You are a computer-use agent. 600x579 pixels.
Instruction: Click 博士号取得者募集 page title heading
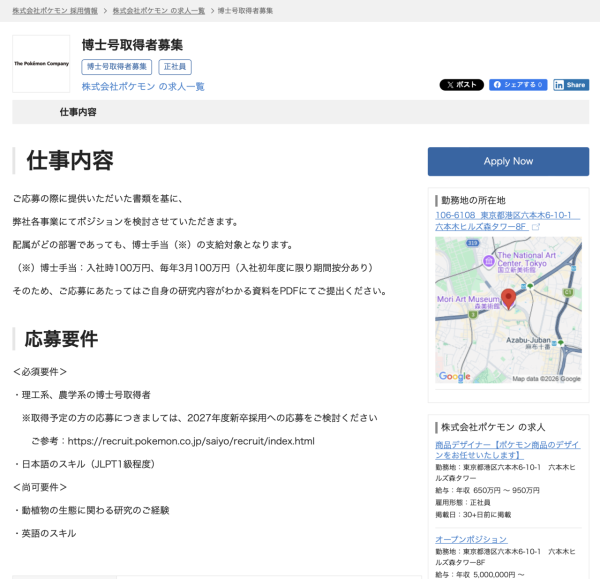pos(132,45)
